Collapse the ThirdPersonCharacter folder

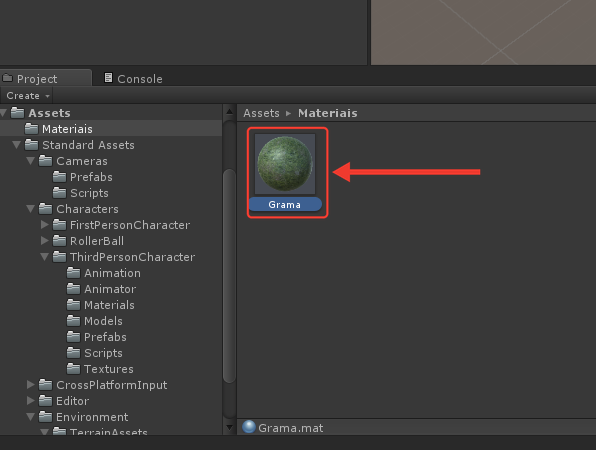point(45,257)
